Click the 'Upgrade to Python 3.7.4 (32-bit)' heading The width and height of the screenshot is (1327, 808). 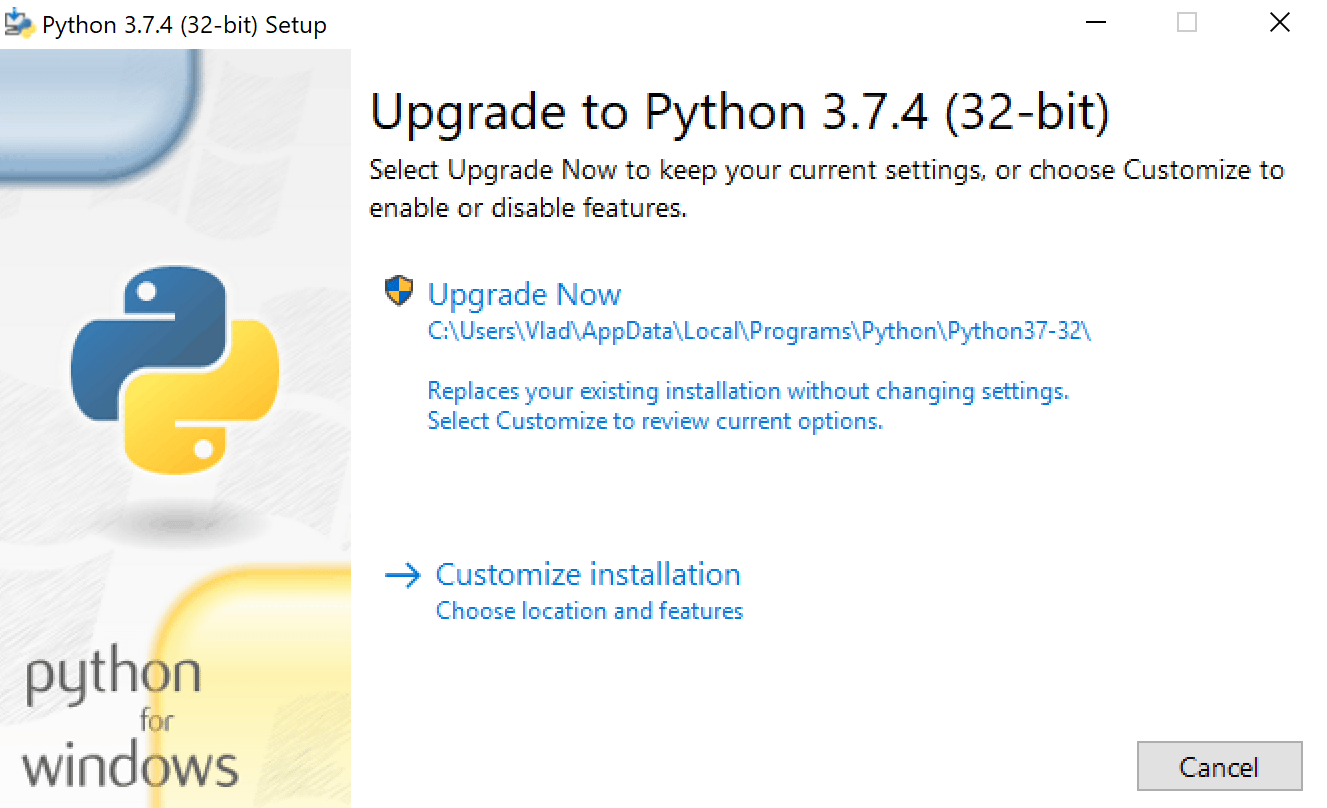740,112
